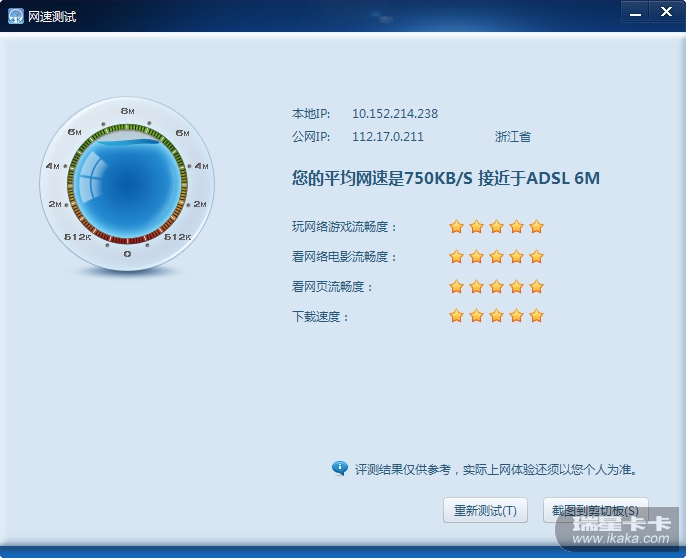Click 截图到剪切板(S) screenshot button
The image size is (686, 558).
[595, 510]
